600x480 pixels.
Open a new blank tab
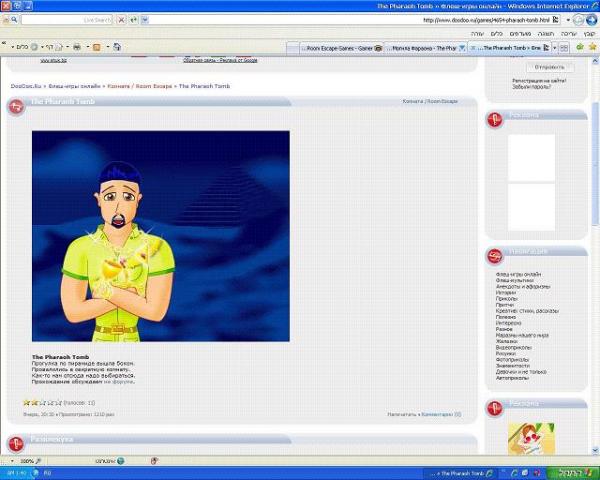pos(293,48)
